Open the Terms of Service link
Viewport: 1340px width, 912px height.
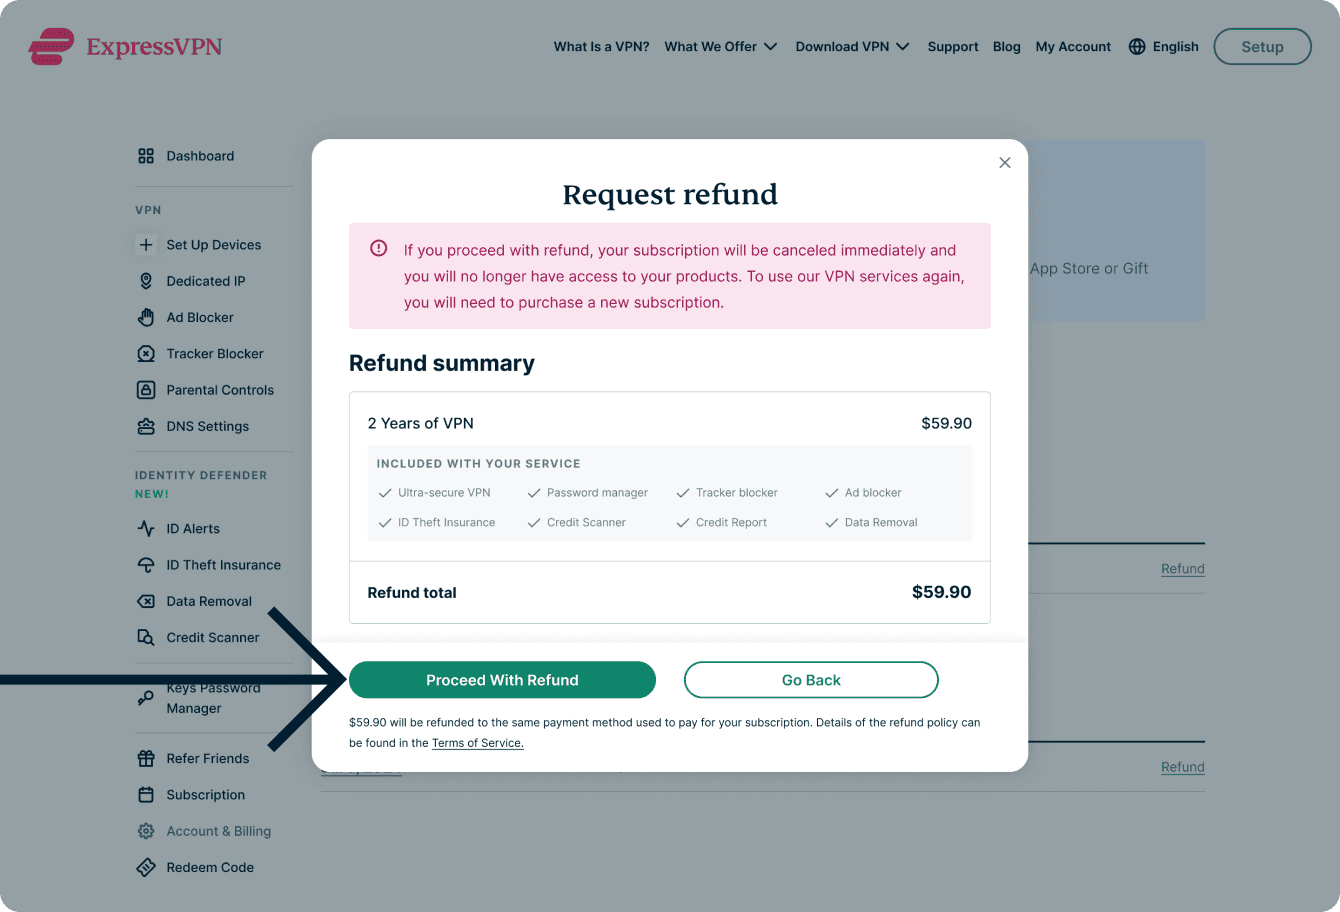click(x=477, y=743)
